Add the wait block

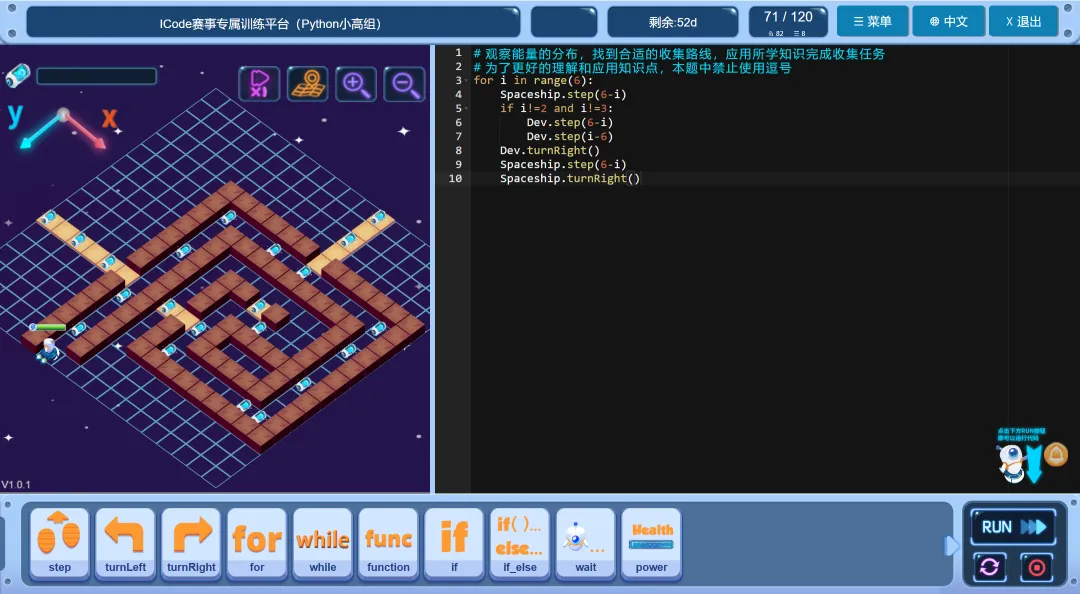[585, 544]
